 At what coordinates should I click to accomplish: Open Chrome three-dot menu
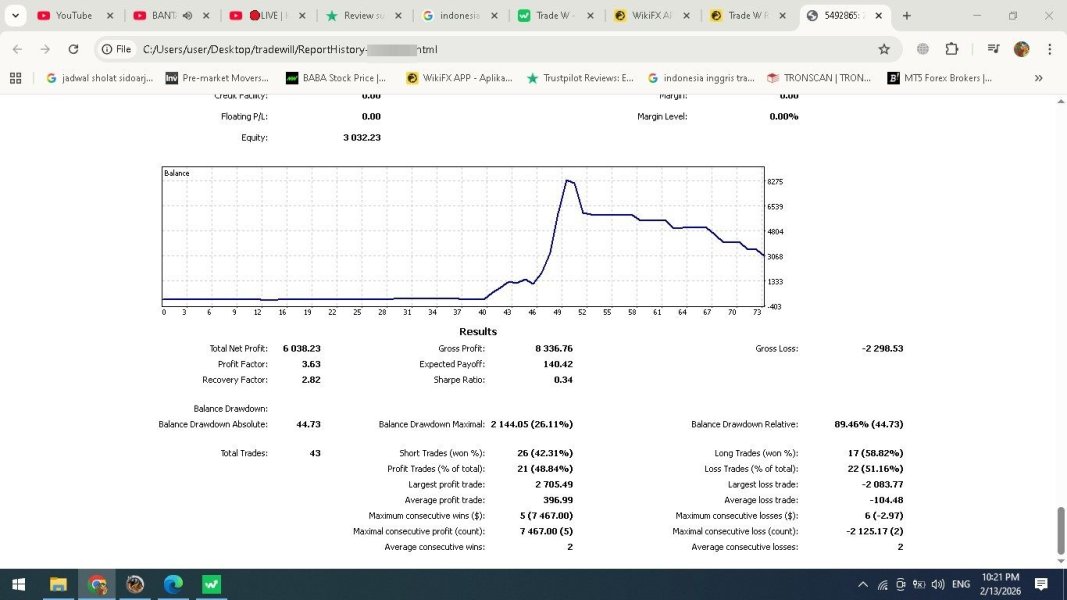(1049, 49)
